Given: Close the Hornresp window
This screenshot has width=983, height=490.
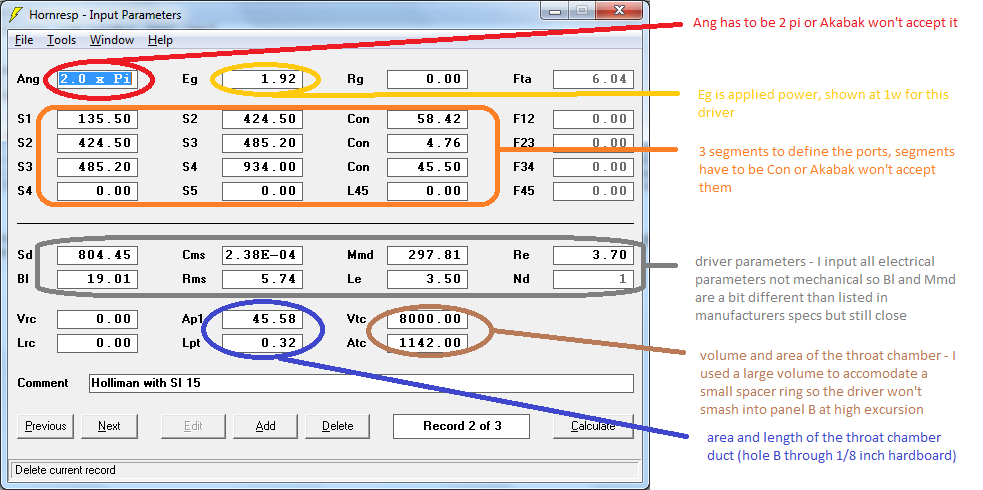Looking at the screenshot, I should pyautogui.click(x=619, y=11).
